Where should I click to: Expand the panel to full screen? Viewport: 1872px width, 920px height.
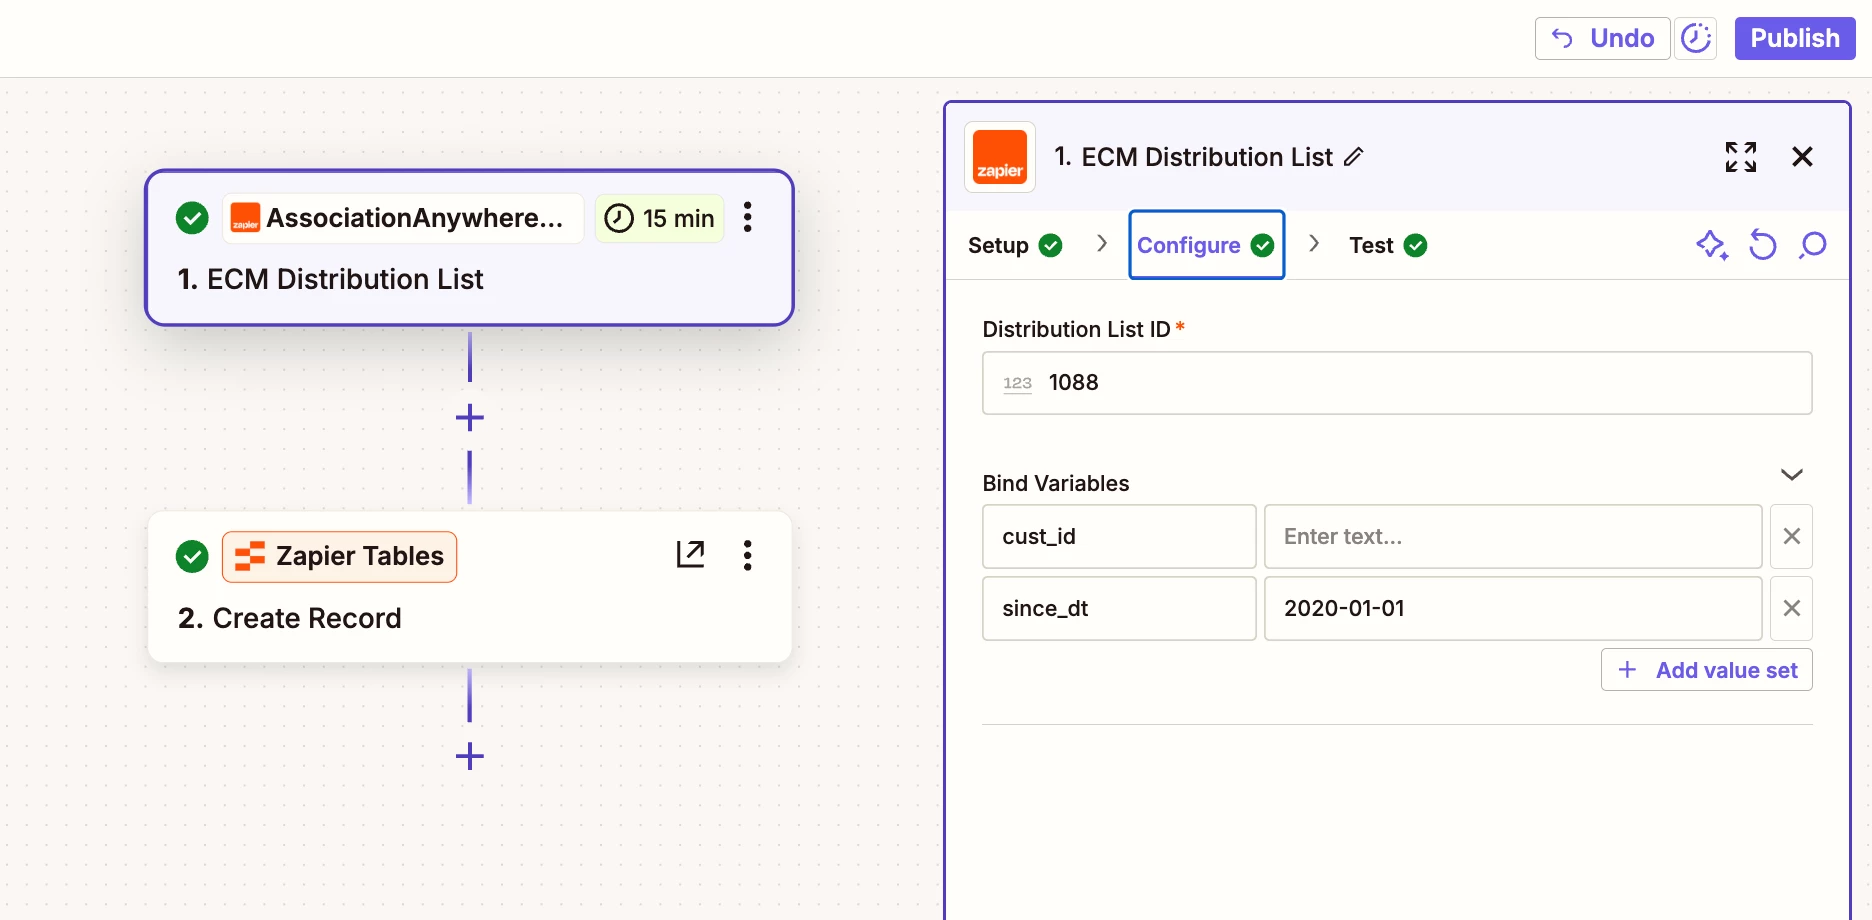(1741, 157)
